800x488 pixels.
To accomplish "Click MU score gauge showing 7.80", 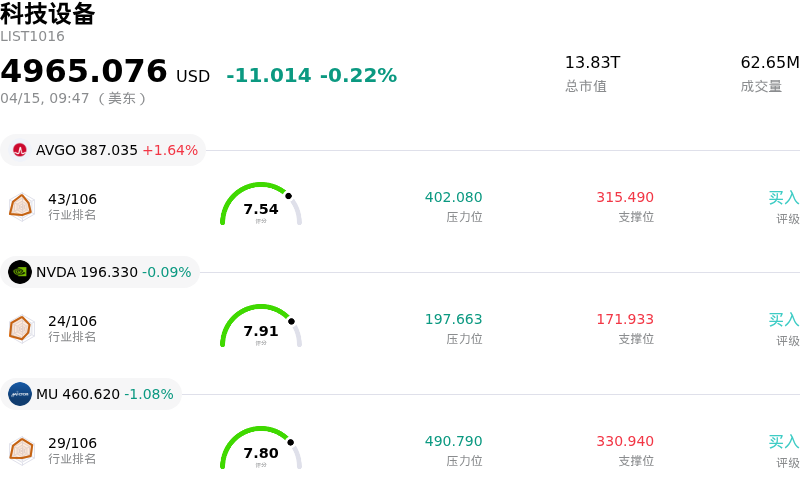I will pyautogui.click(x=261, y=450).
